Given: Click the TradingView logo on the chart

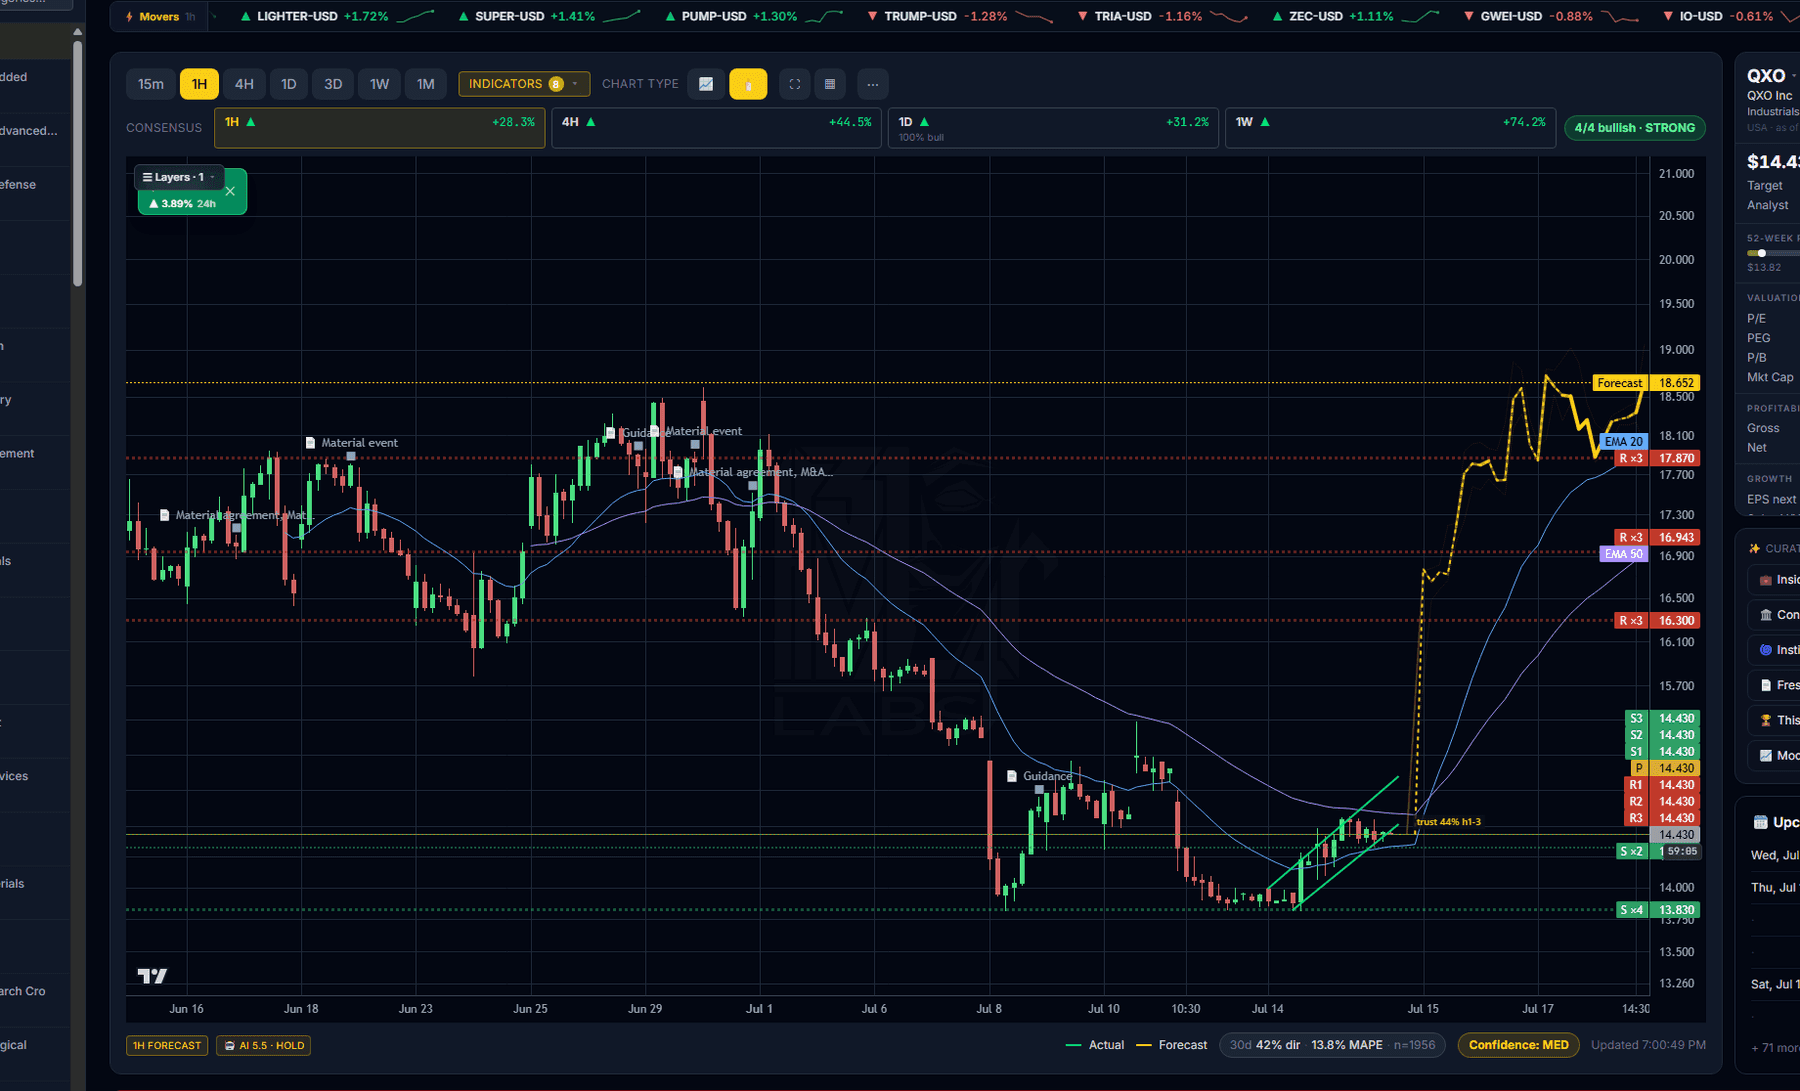Looking at the screenshot, I should pyautogui.click(x=152, y=975).
